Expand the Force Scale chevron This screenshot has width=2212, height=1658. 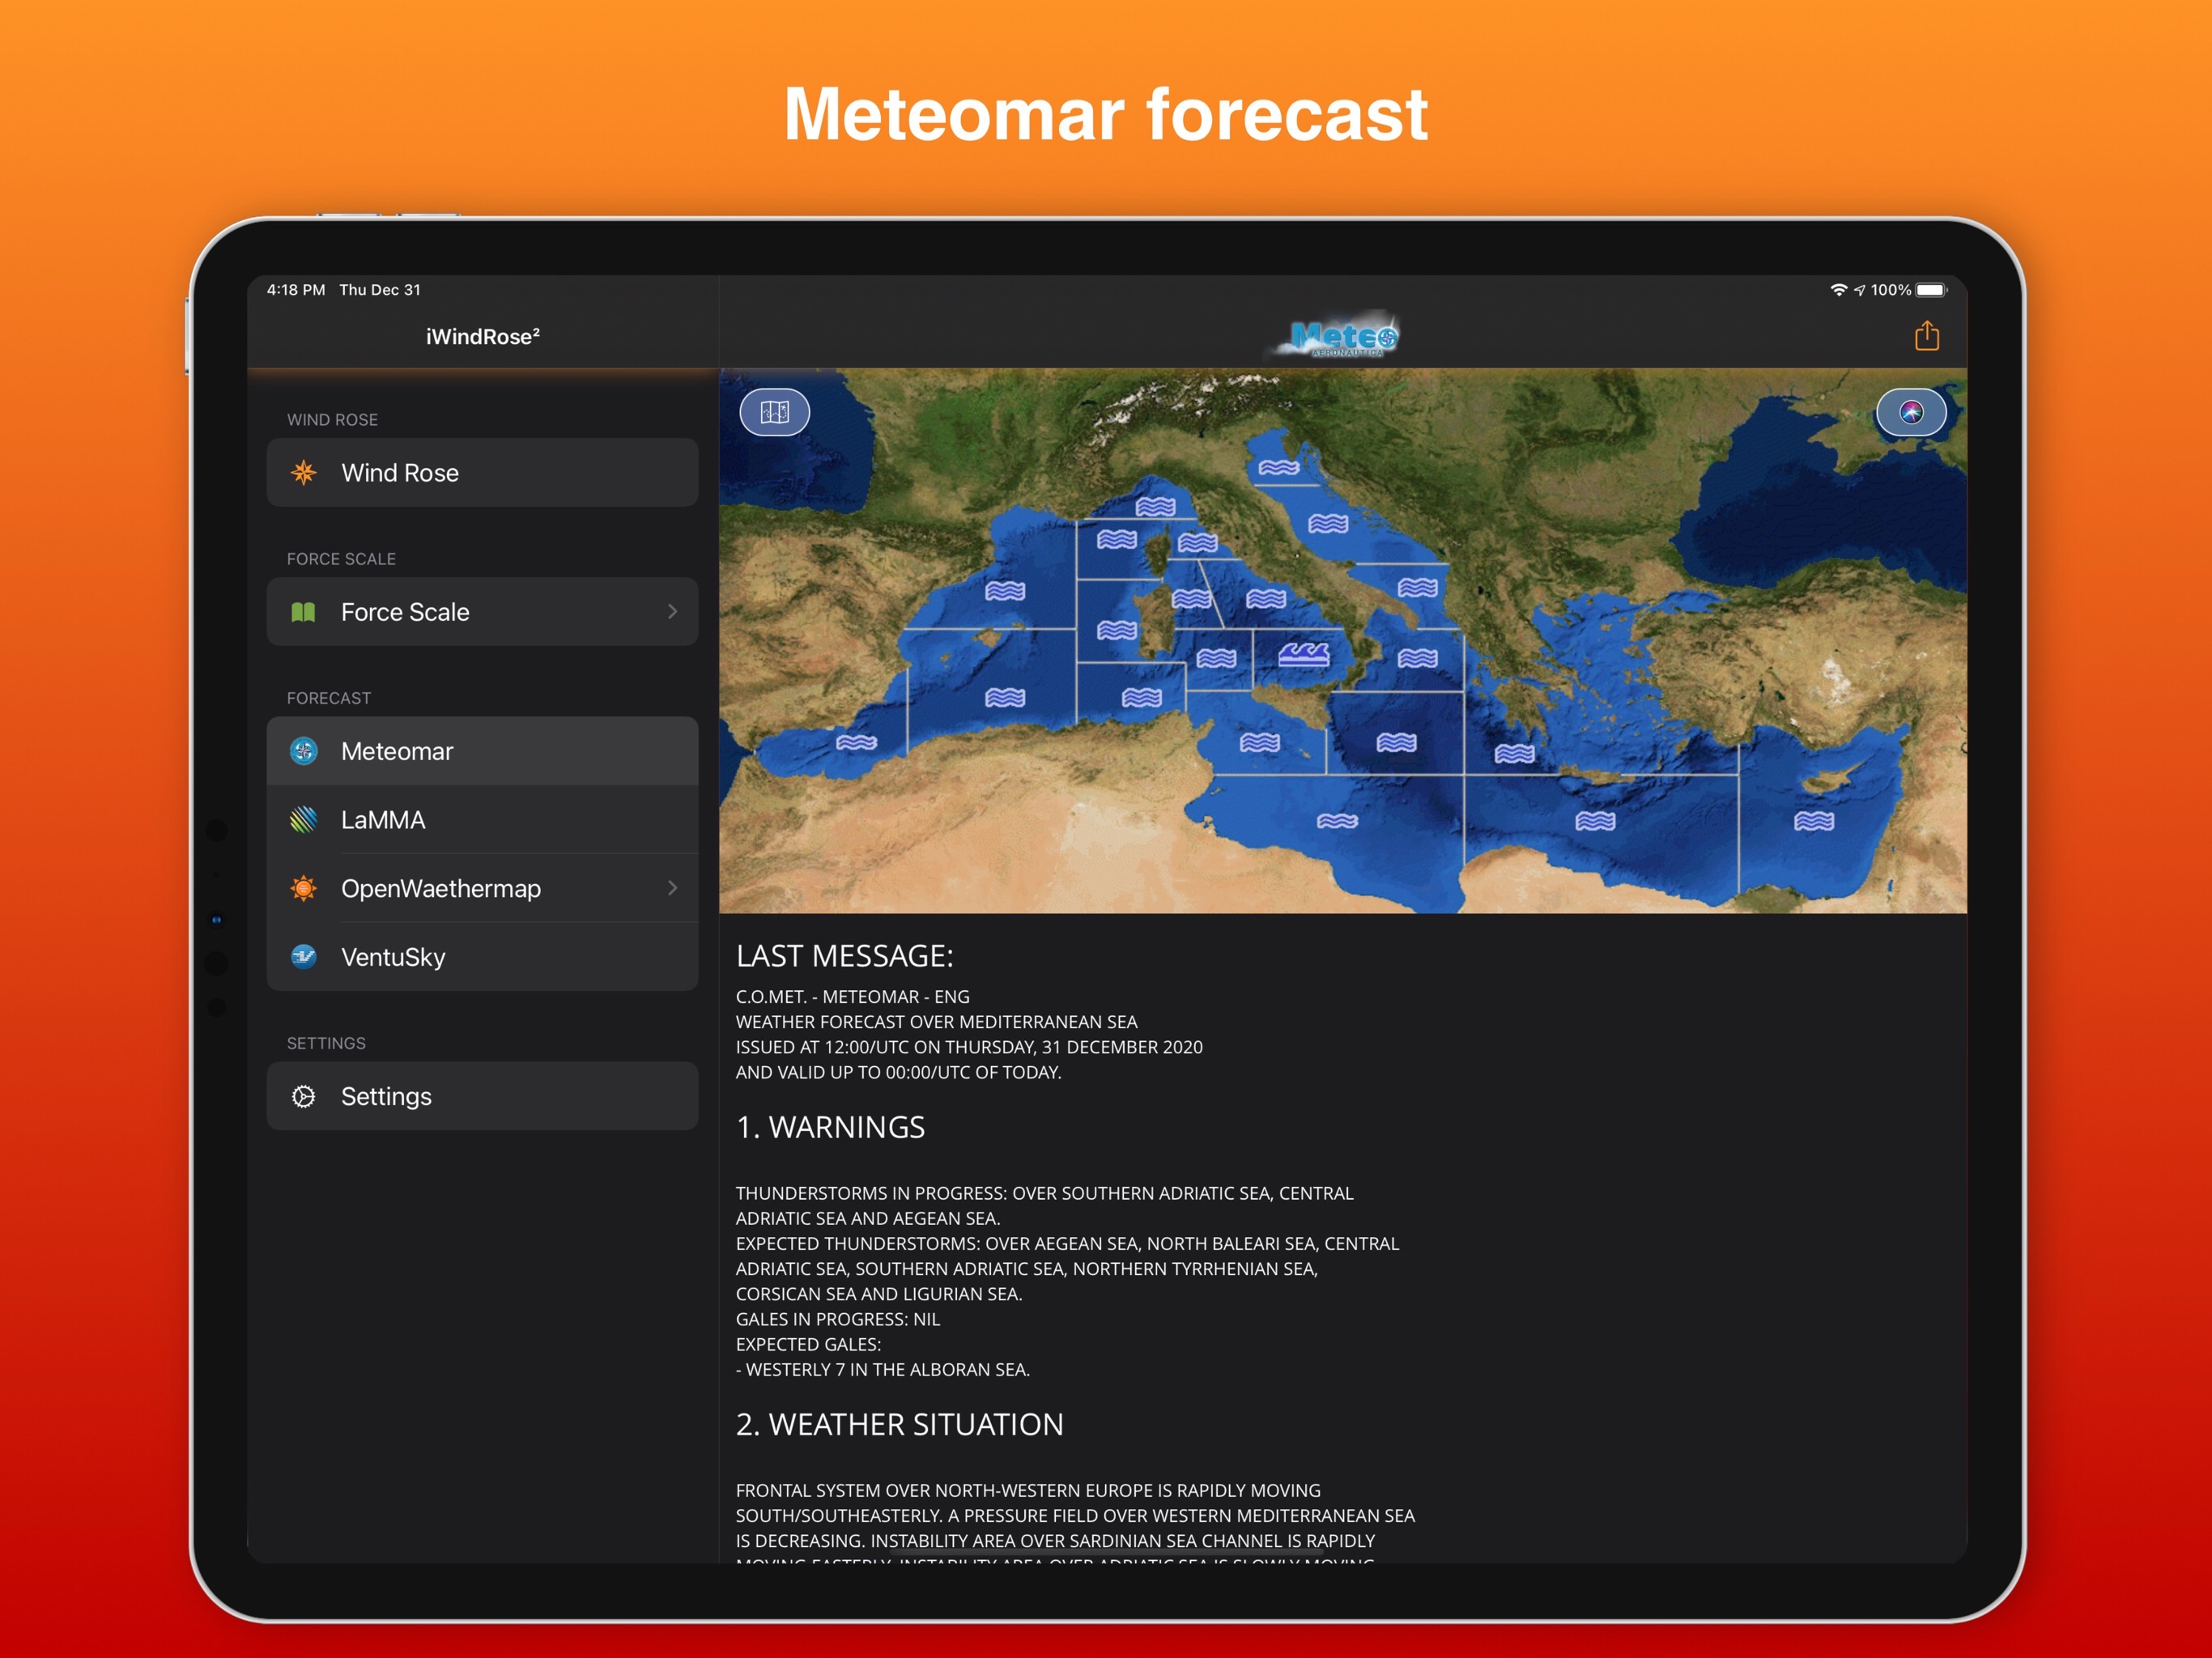click(x=672, y=611)
